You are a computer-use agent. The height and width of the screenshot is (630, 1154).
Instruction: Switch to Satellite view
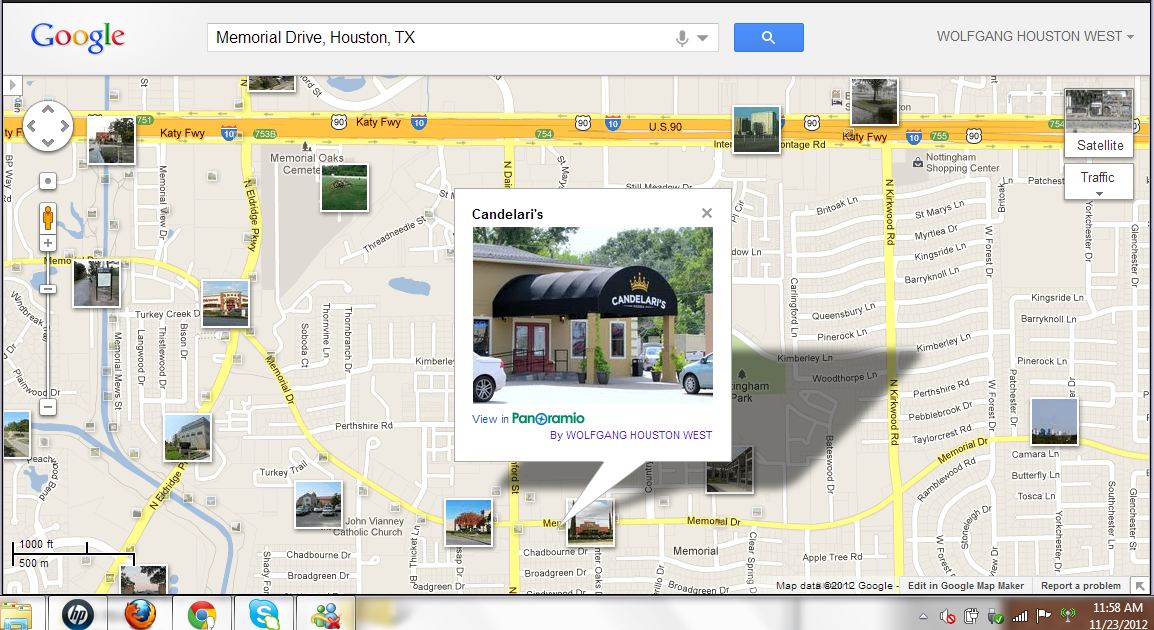pyautogui.click(x=1100, y=123)
